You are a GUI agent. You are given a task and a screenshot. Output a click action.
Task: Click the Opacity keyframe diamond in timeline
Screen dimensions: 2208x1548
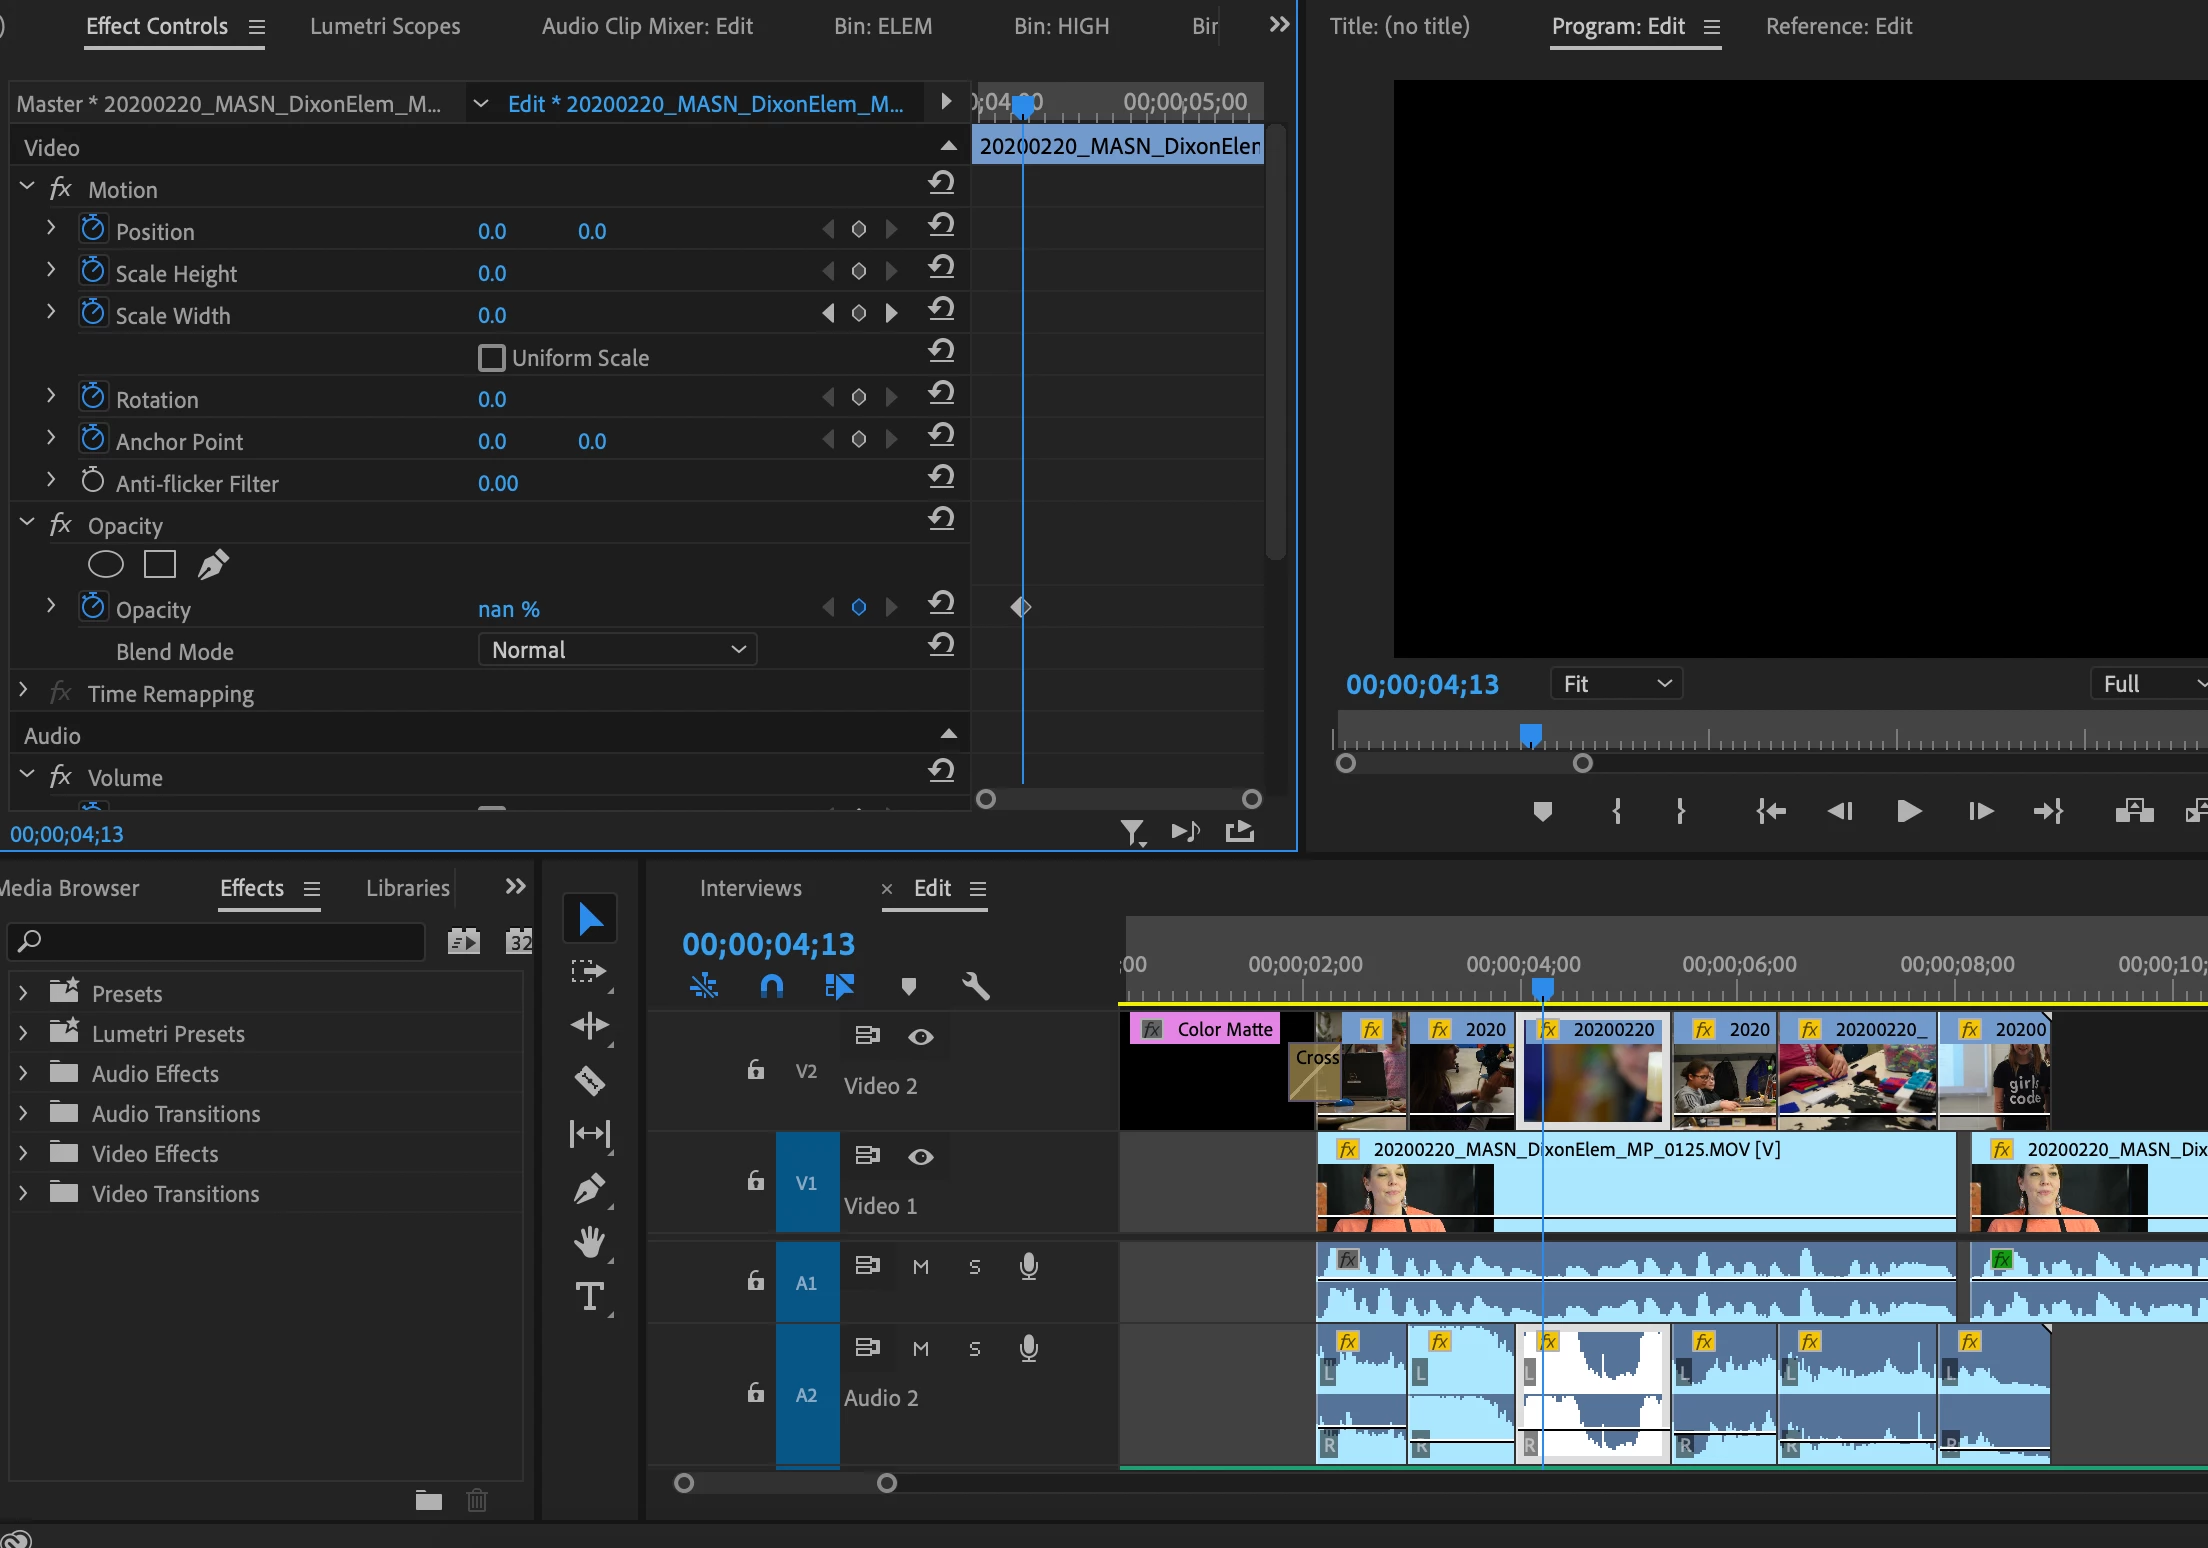point(1020,607)
